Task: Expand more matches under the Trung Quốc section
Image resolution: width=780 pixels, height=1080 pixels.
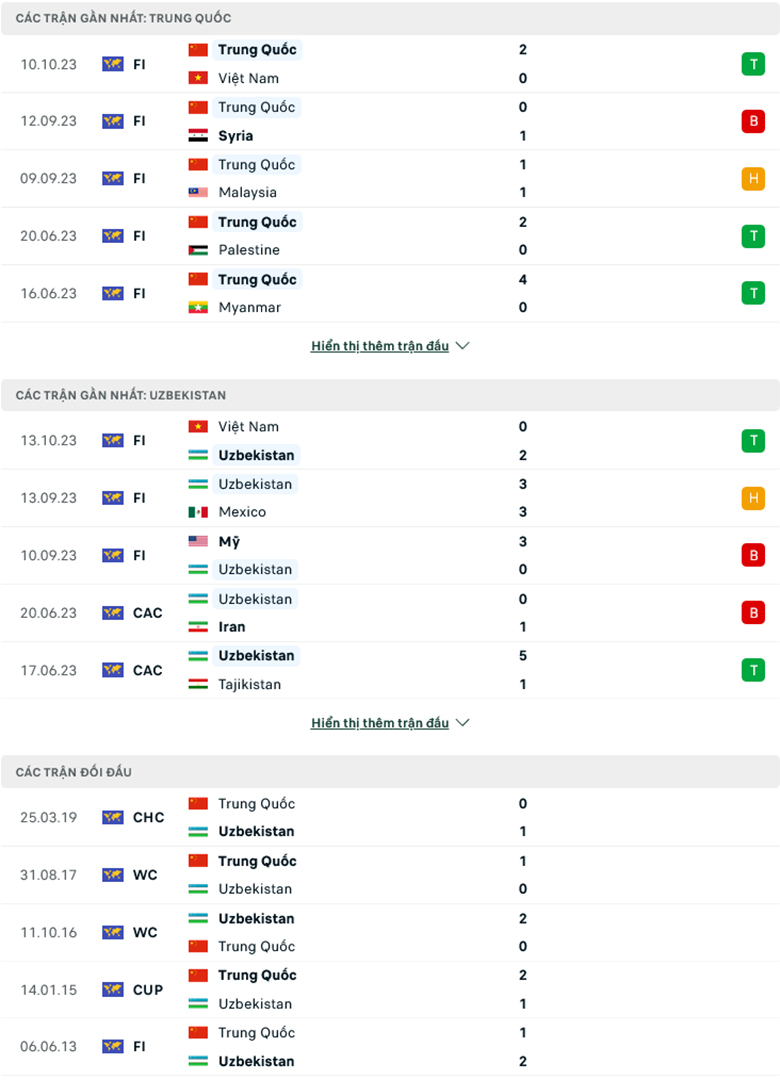Action: [x=381, y=345]
